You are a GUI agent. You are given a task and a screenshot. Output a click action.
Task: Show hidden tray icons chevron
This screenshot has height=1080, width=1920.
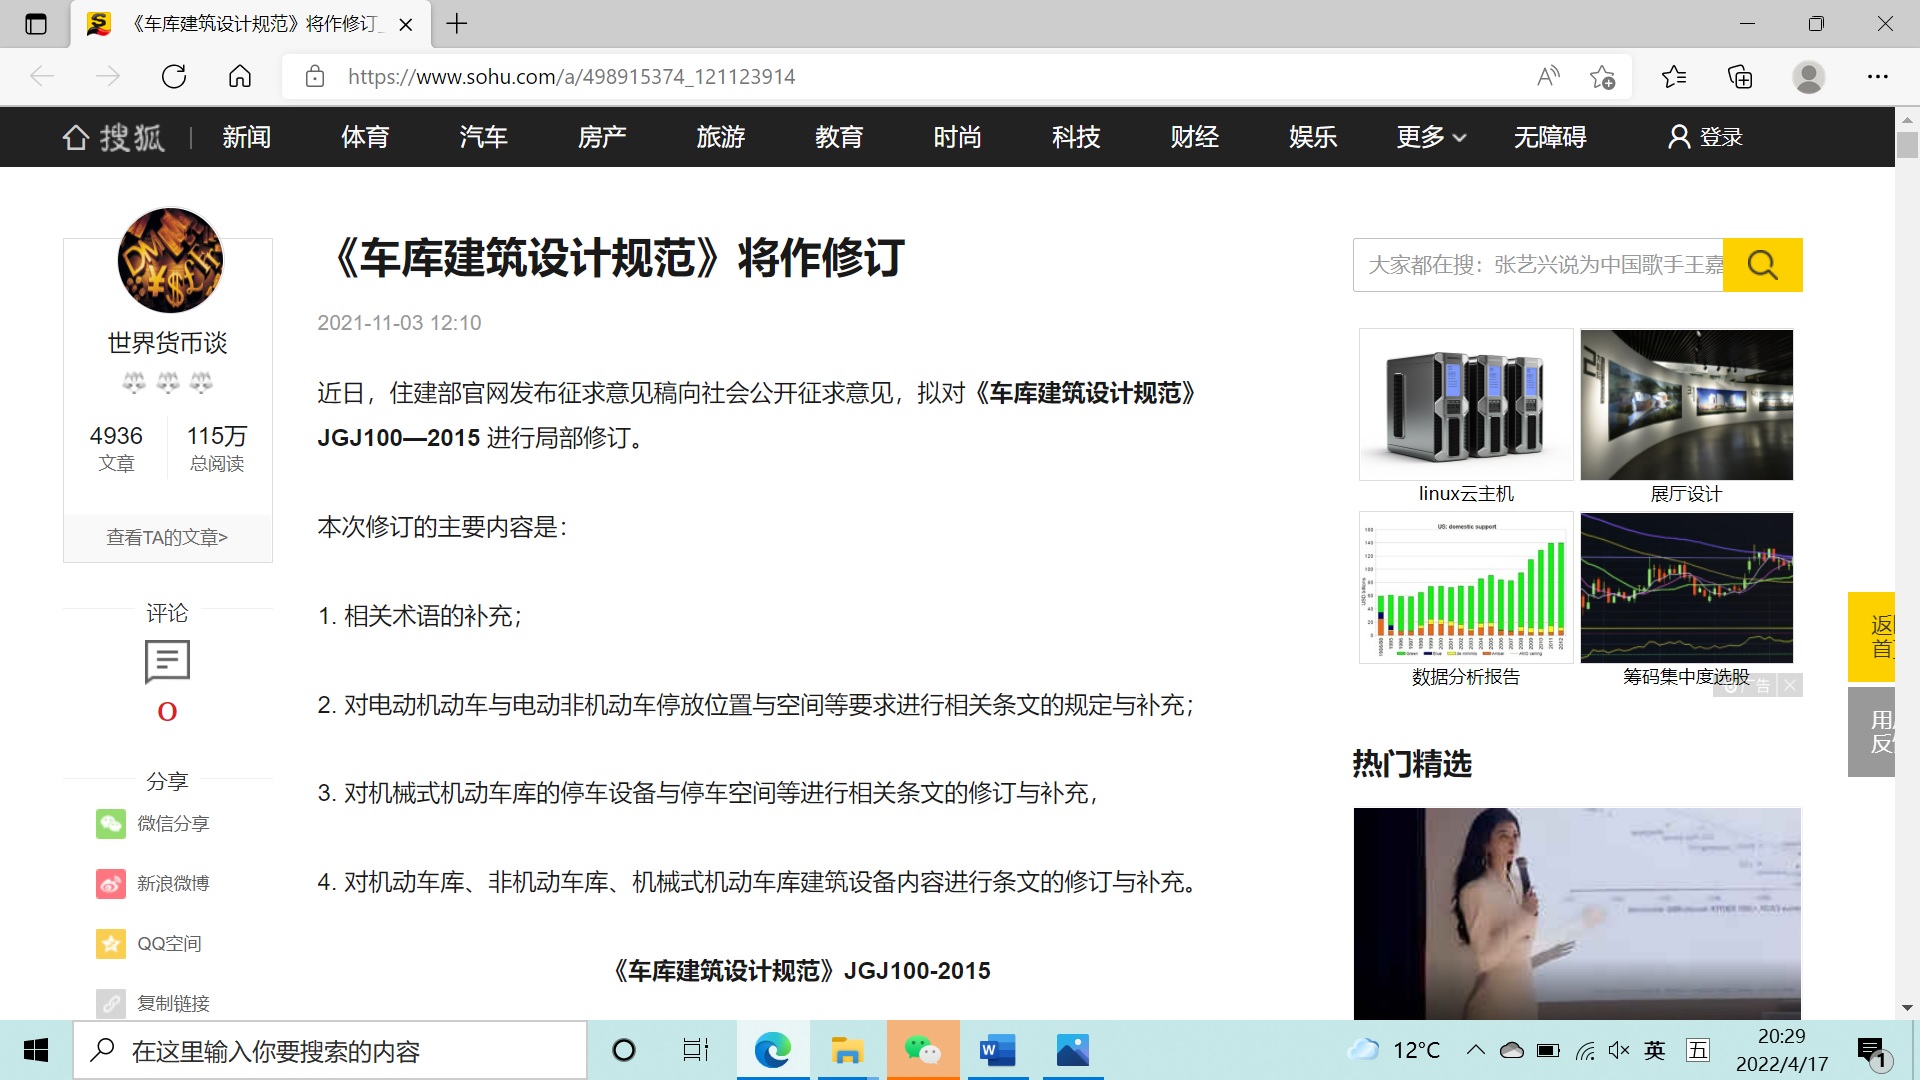coord(1475,1050)
